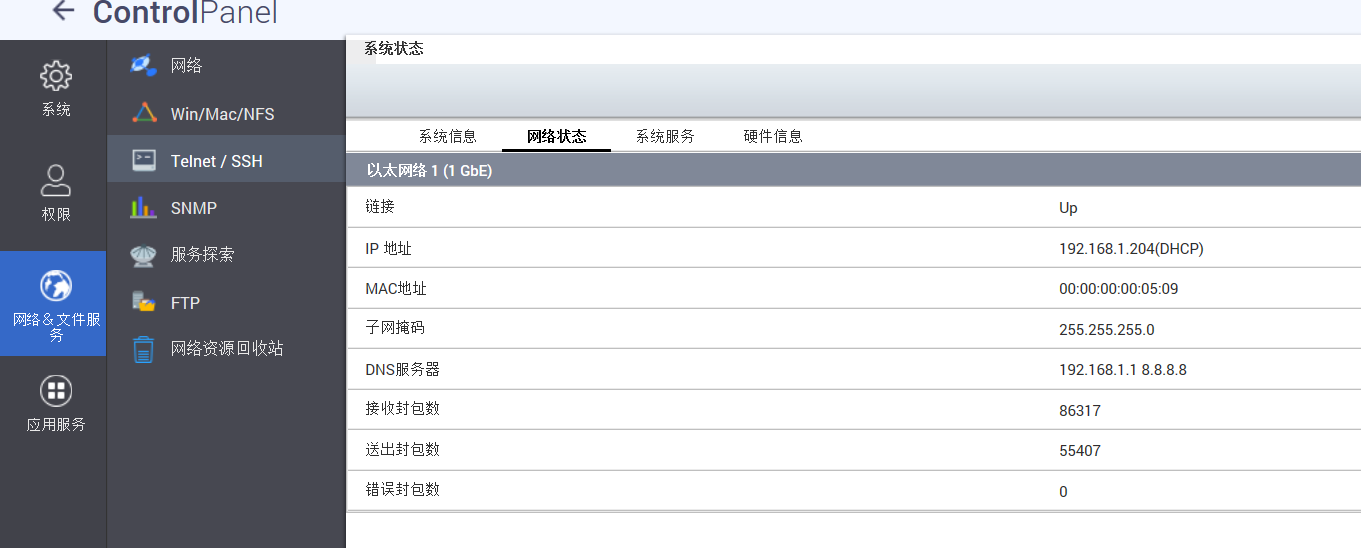Open the 系统服务 tab
1361x548 pixels.
pos(665,136)
